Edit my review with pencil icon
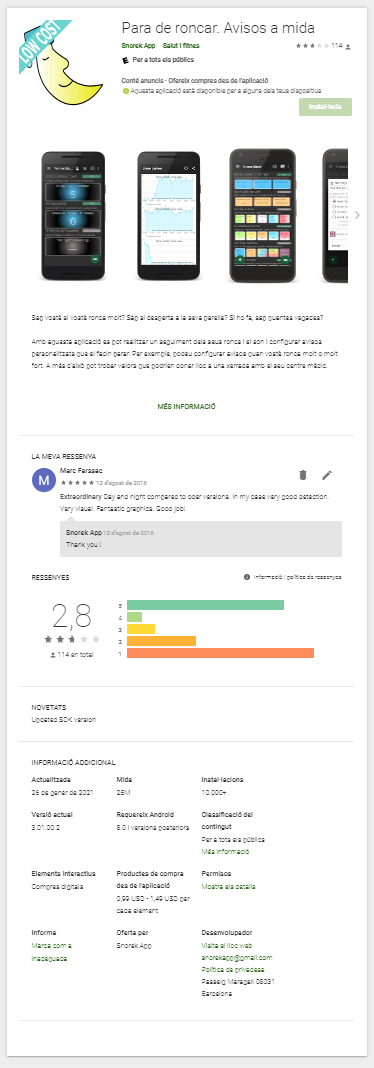 327,475
